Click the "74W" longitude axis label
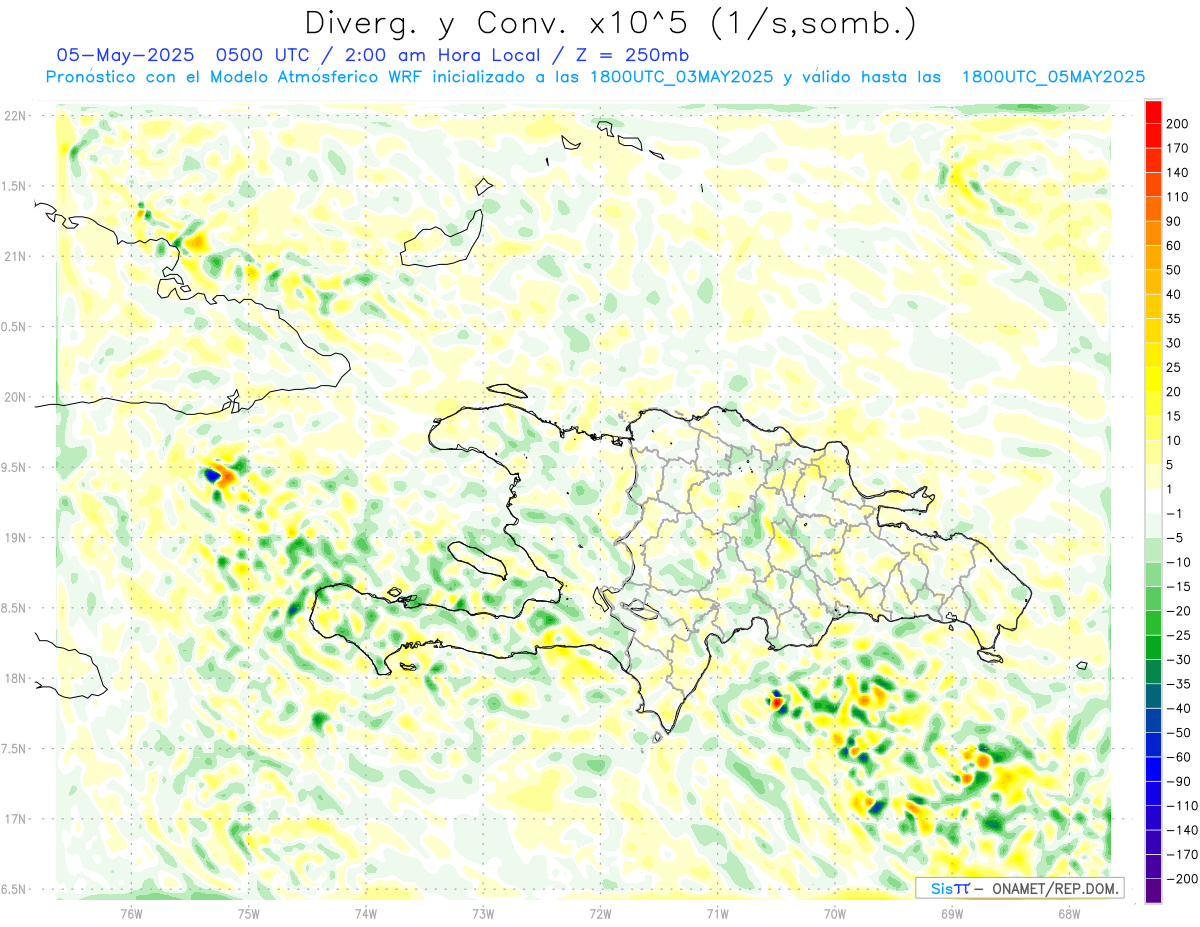Viewport: 1200px width, 927px height. pyautogui.click(x=366, y=912)
